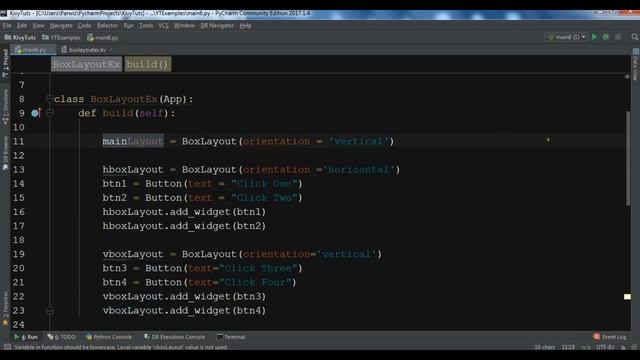Click hboxLayout variable on line 13

click(x=133, y=169)
